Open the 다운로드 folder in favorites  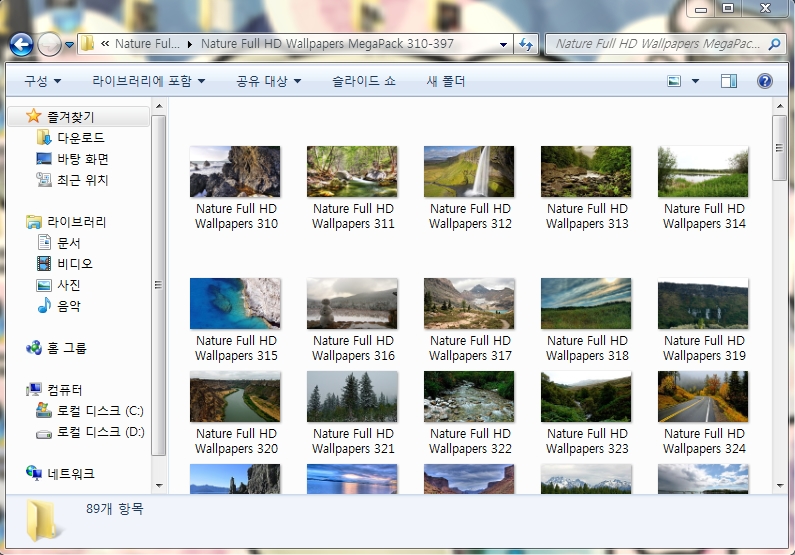(79, 138)
